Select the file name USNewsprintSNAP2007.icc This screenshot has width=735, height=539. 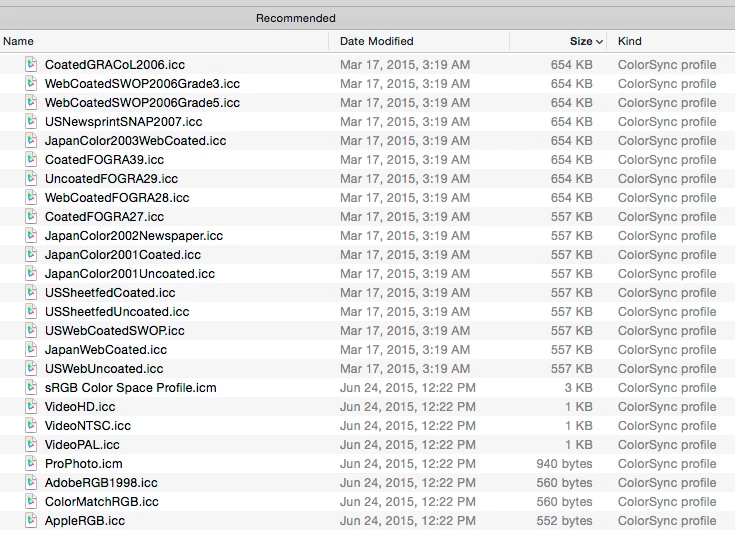pyautogui.click(x=124, y=121)
